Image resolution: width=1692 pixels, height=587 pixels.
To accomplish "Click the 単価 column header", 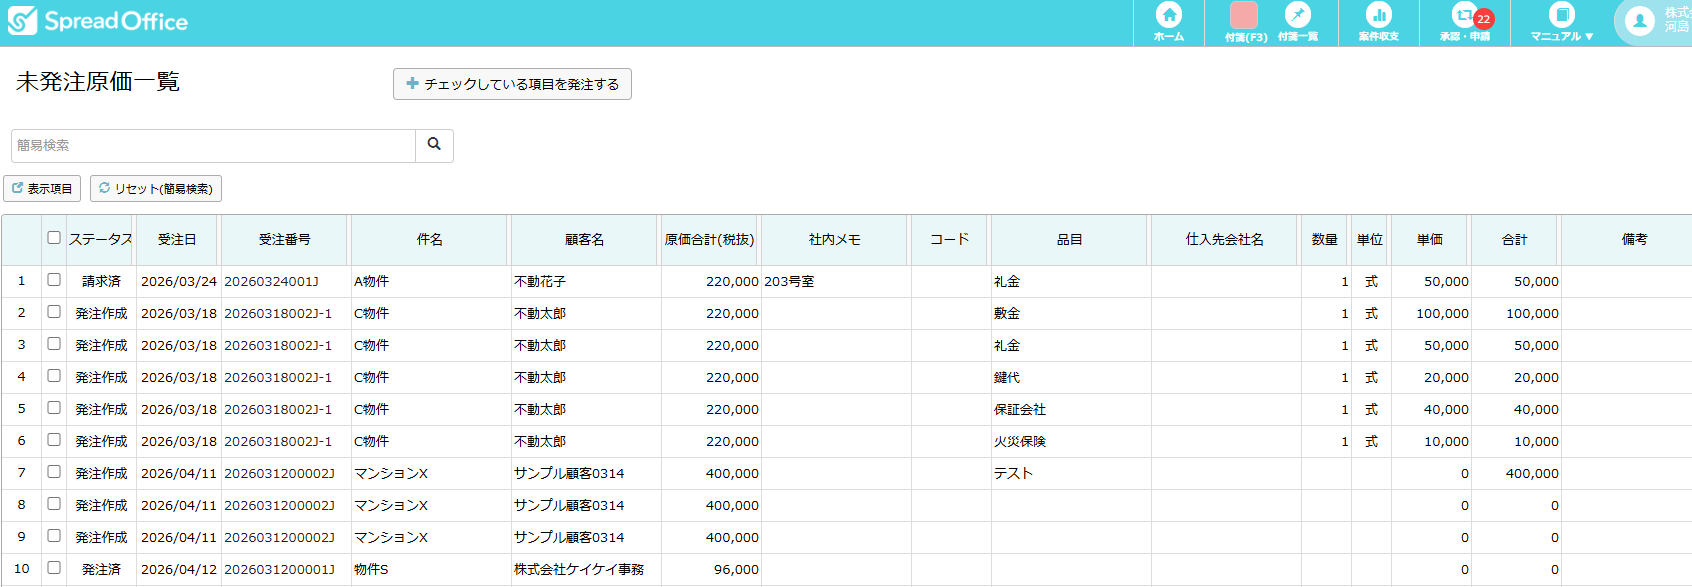I will [1430, 239].
